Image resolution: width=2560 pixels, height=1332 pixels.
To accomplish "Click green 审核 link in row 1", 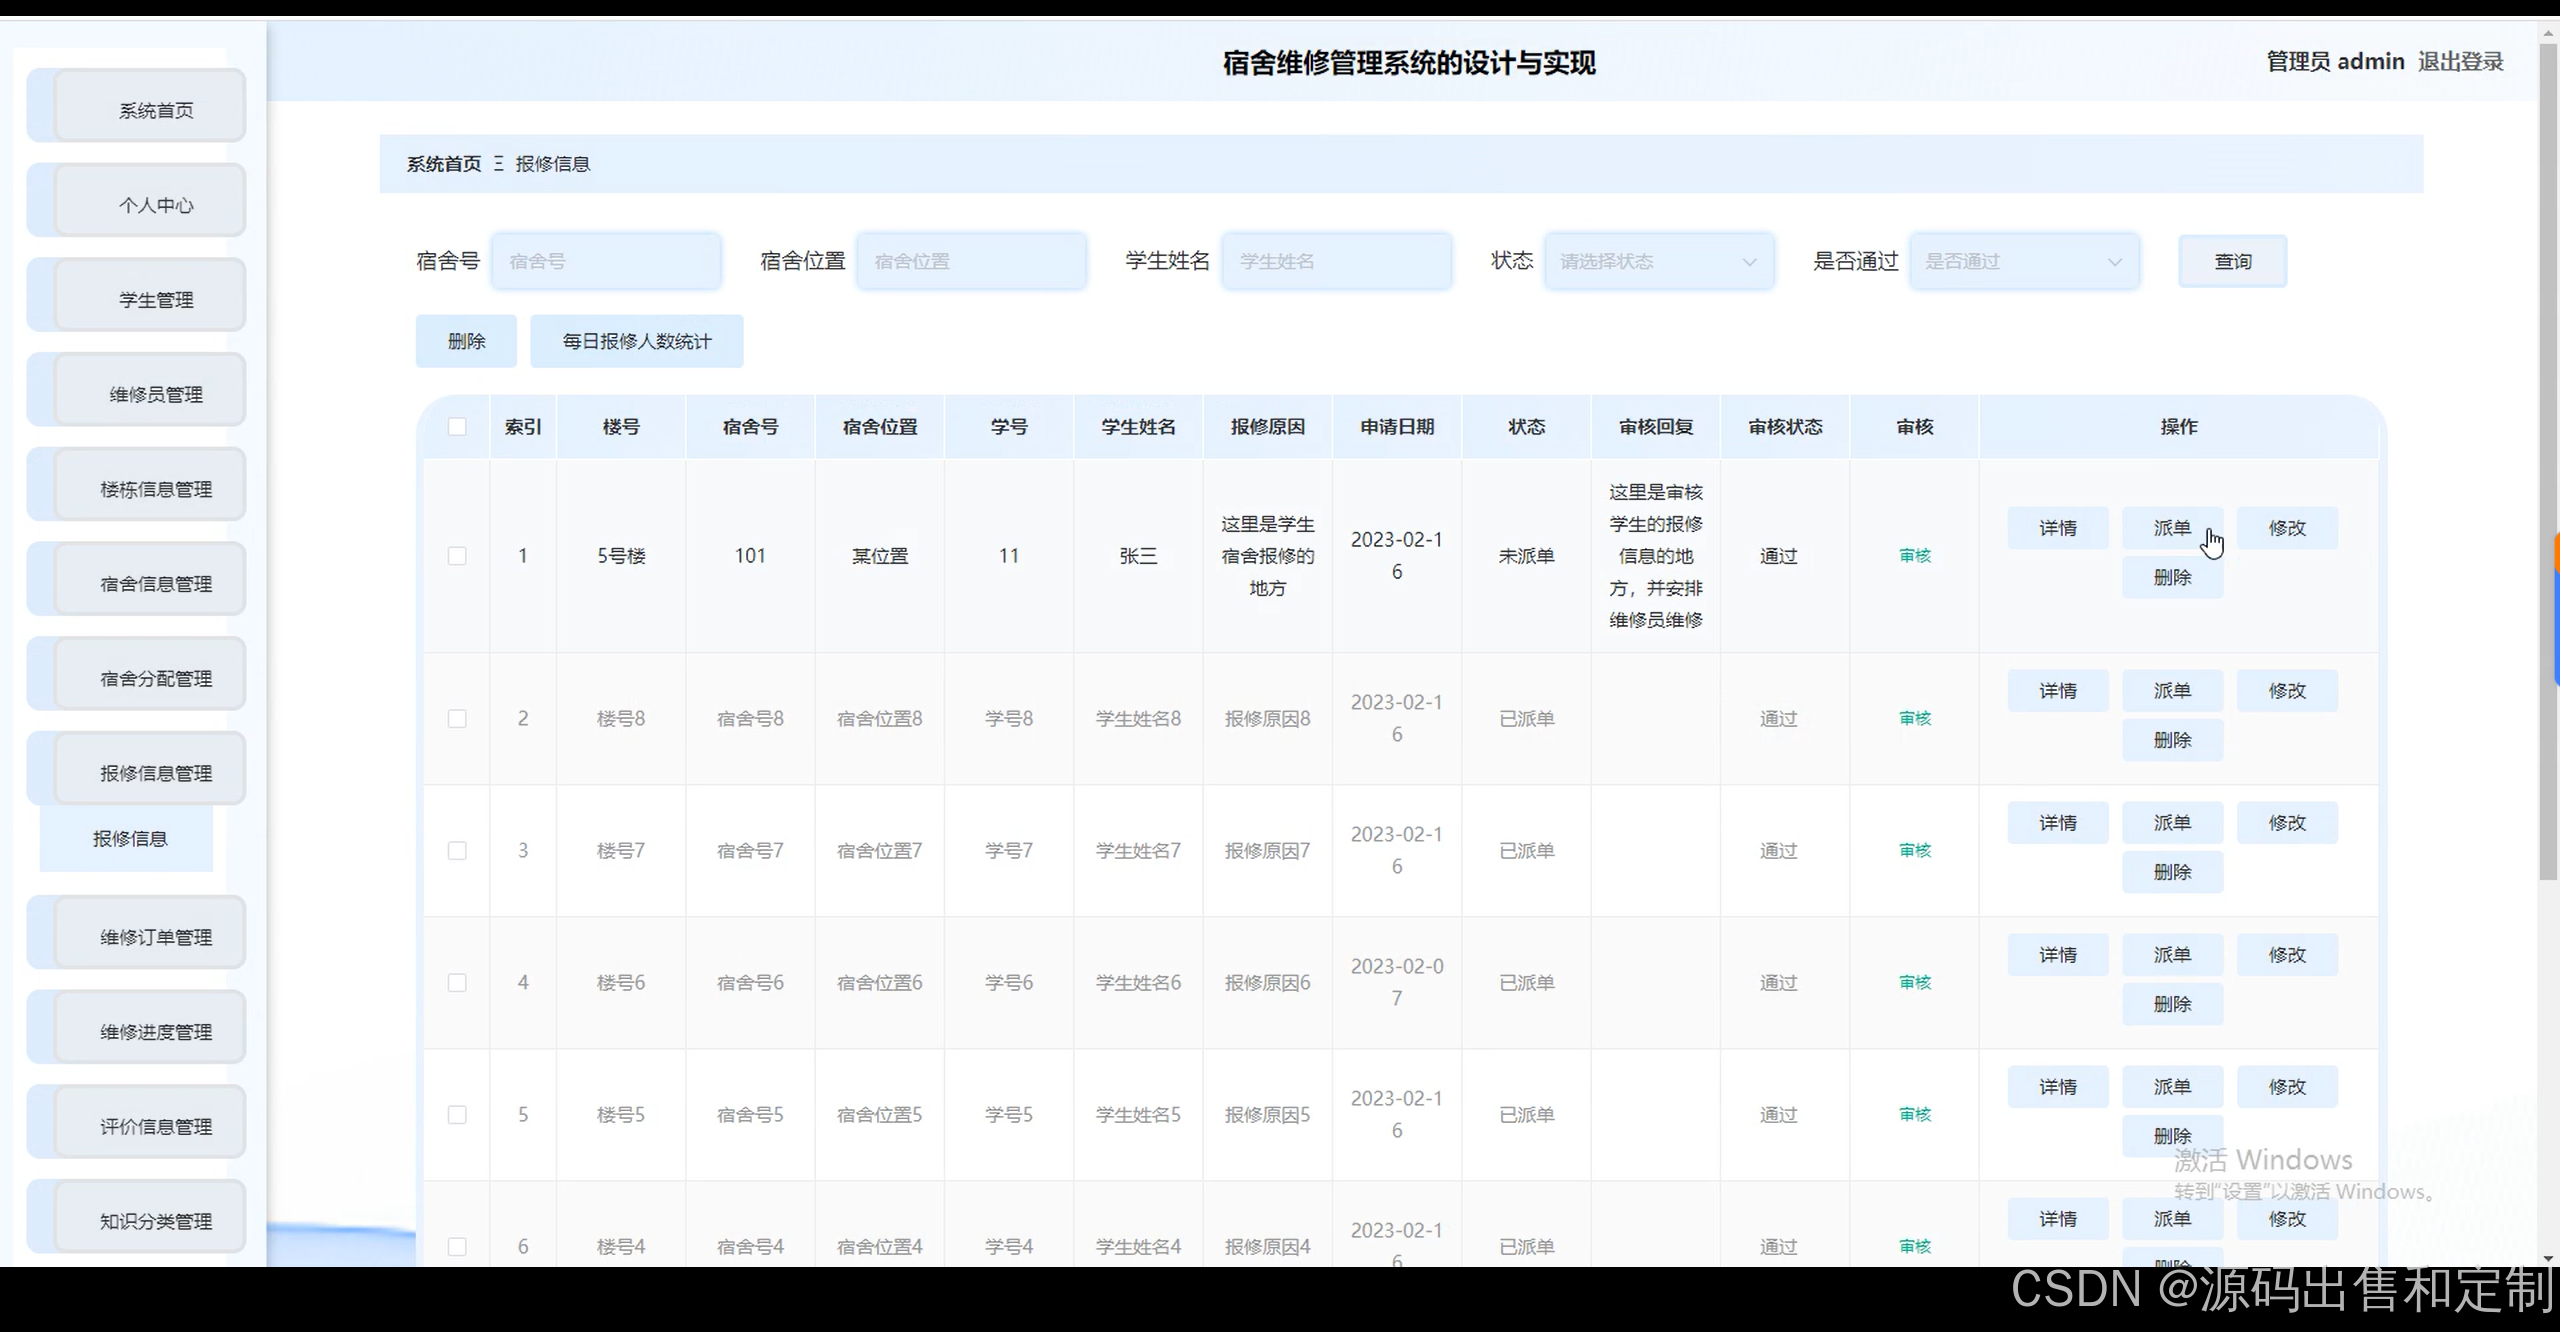I will [x=1914, y=556].
